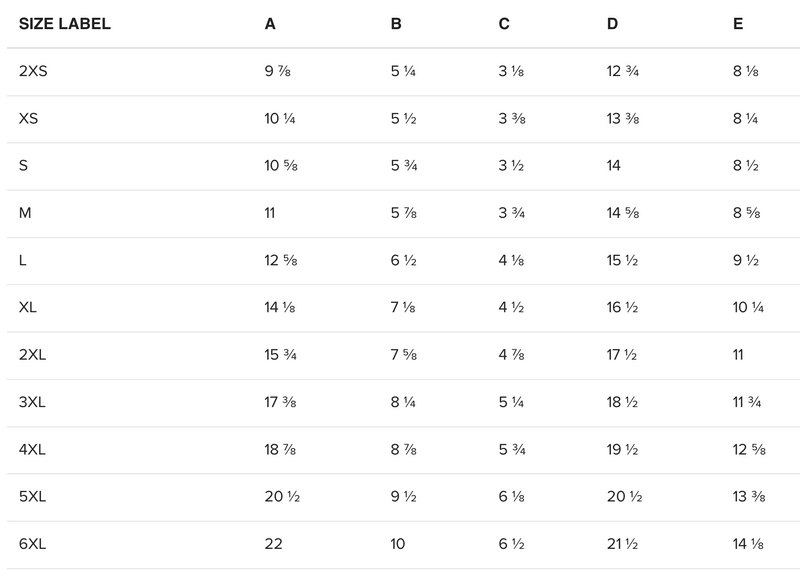
Task: Select the M size row label
Action: (25, 213)
